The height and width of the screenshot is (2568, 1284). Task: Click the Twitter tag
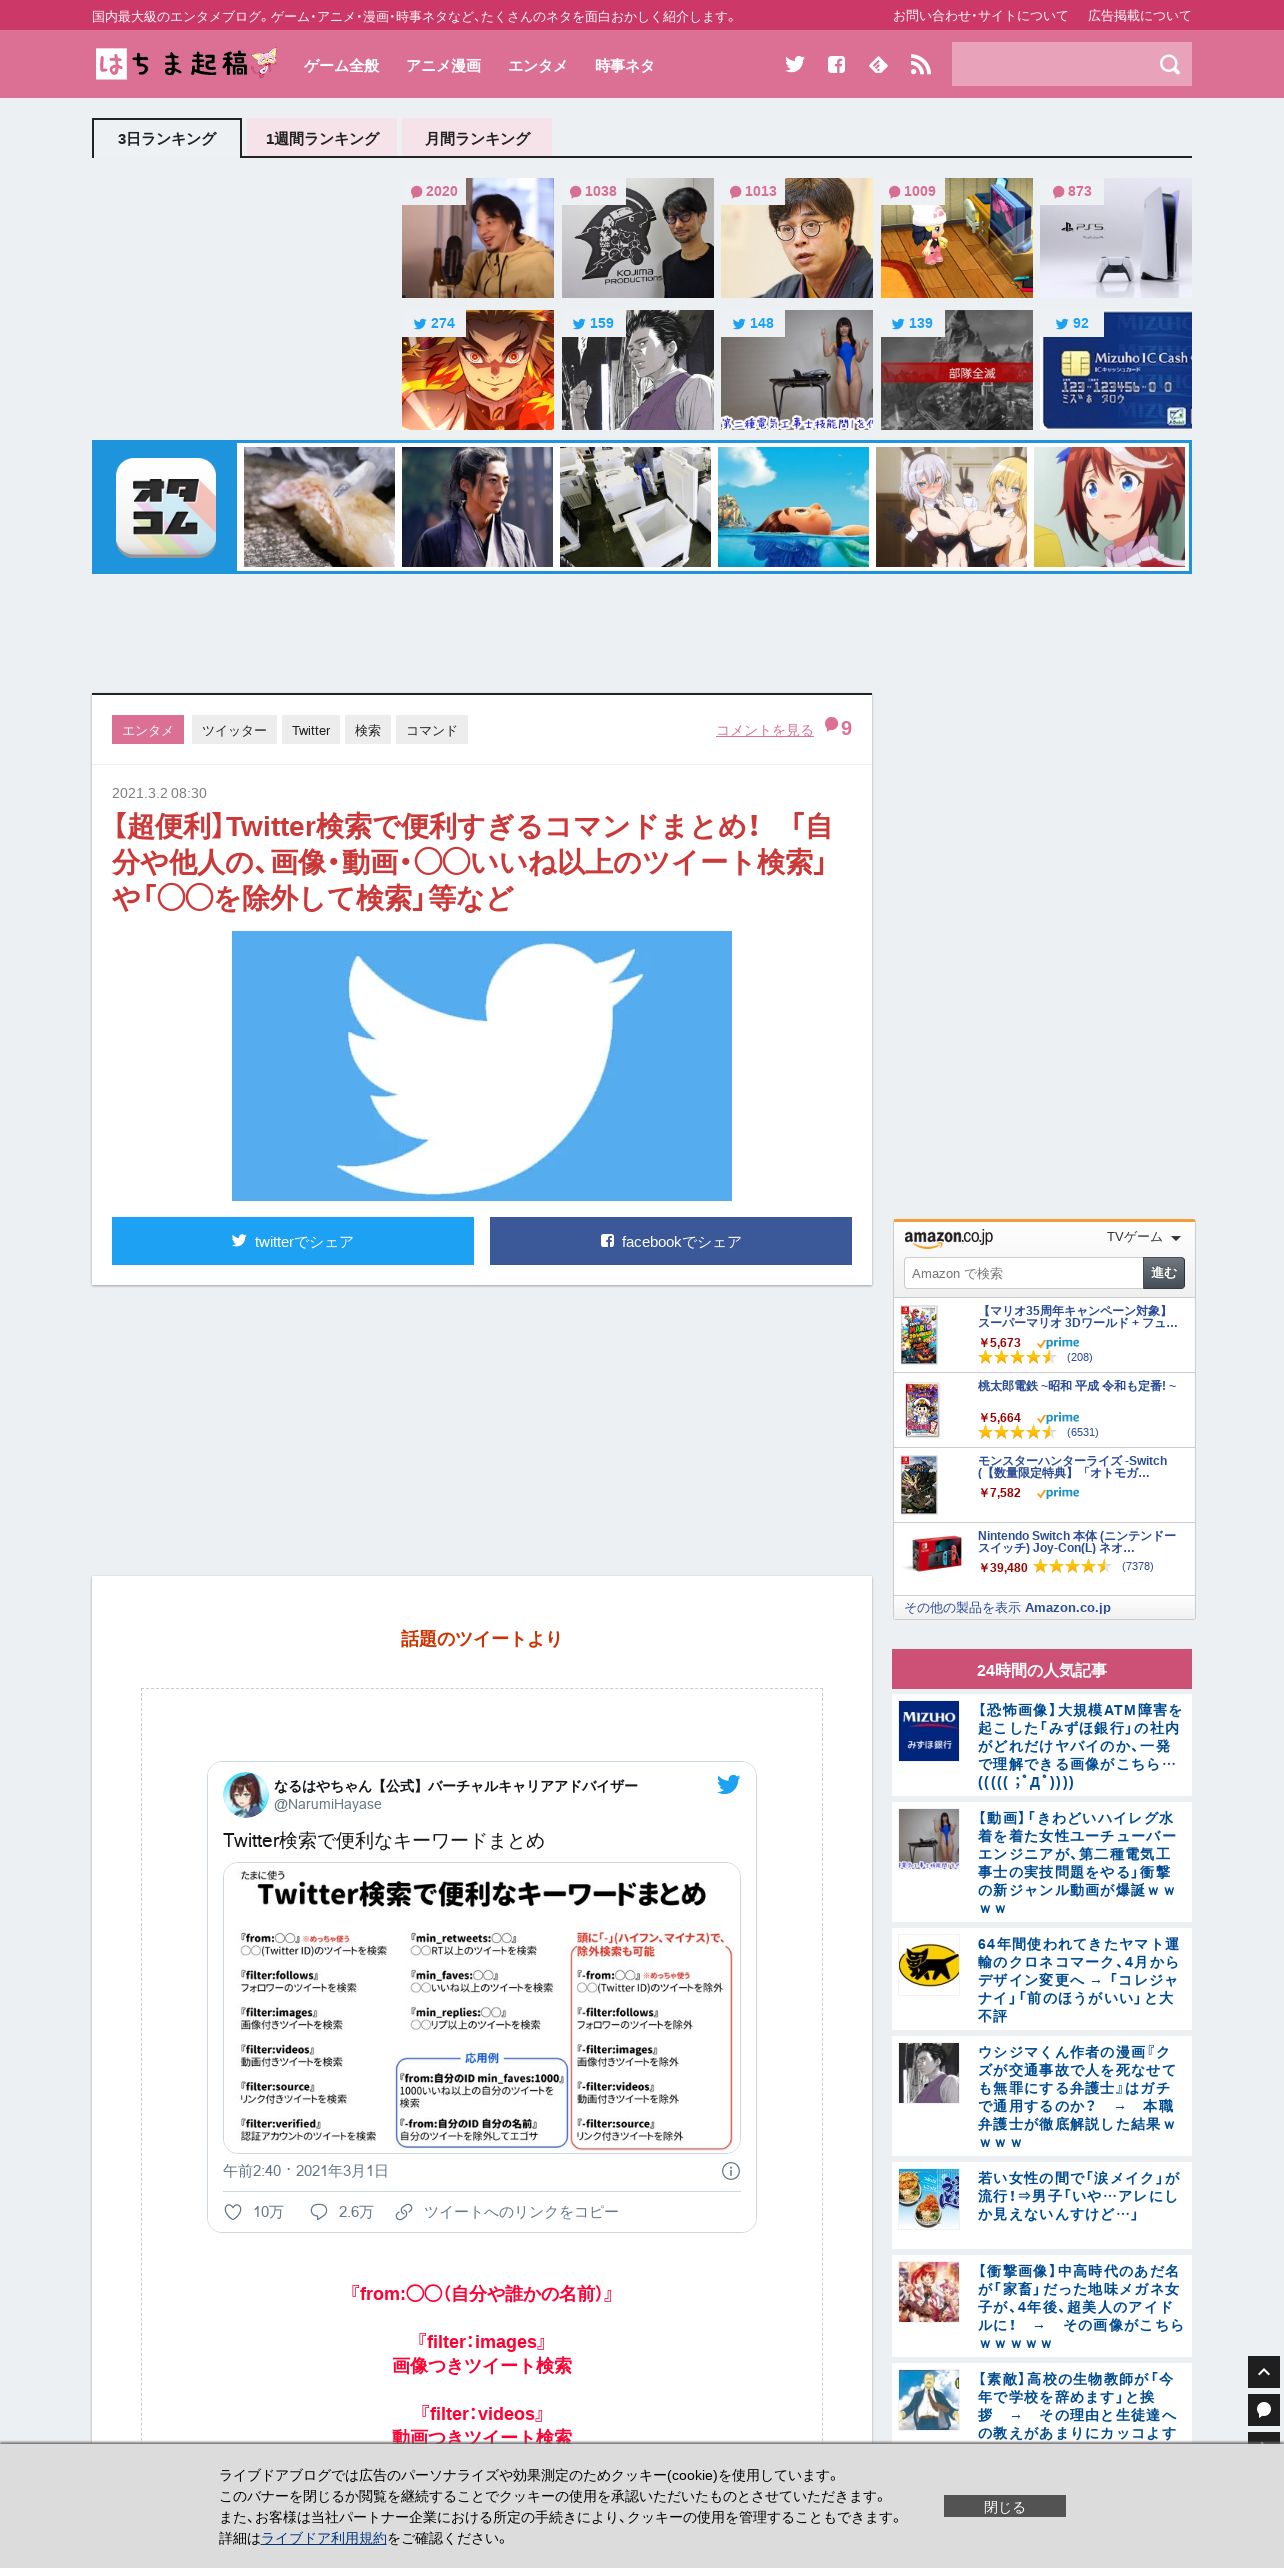tap(311, 730)
